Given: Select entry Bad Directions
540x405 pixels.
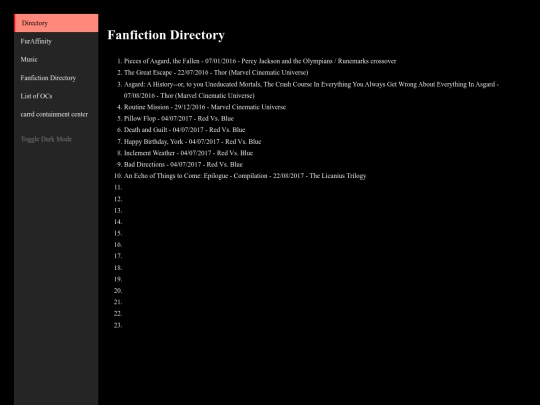Looking at the screenshot, I should point(183,164).
